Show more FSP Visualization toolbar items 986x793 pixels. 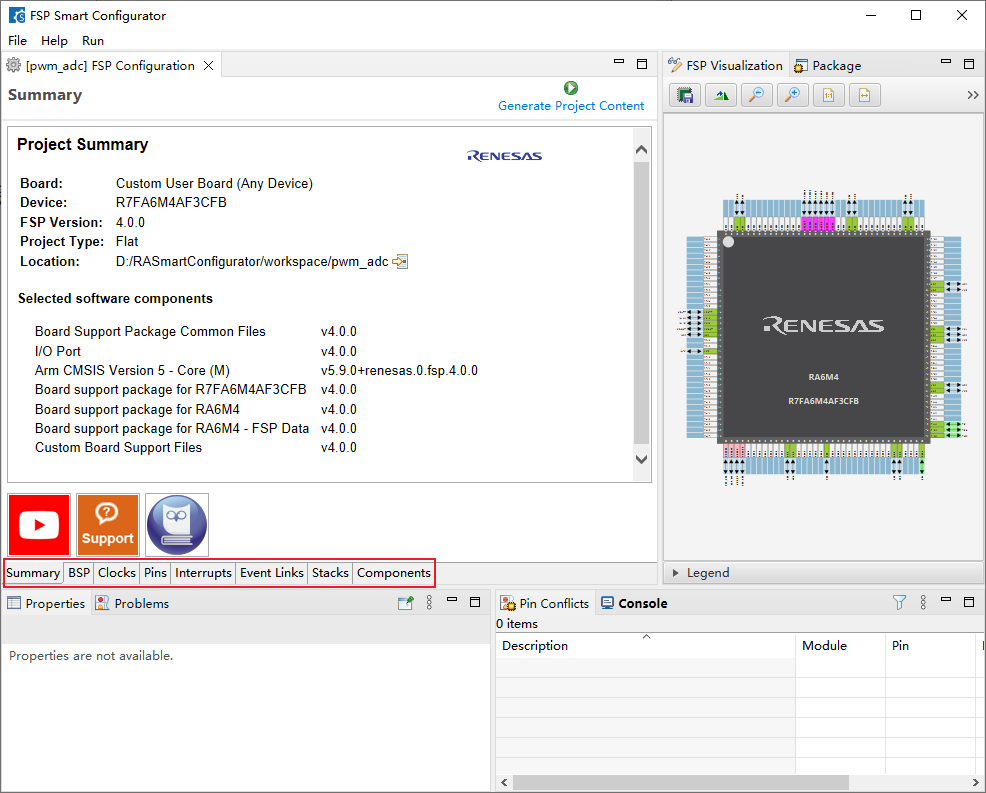pyautogui.click(x=973, y=95)
